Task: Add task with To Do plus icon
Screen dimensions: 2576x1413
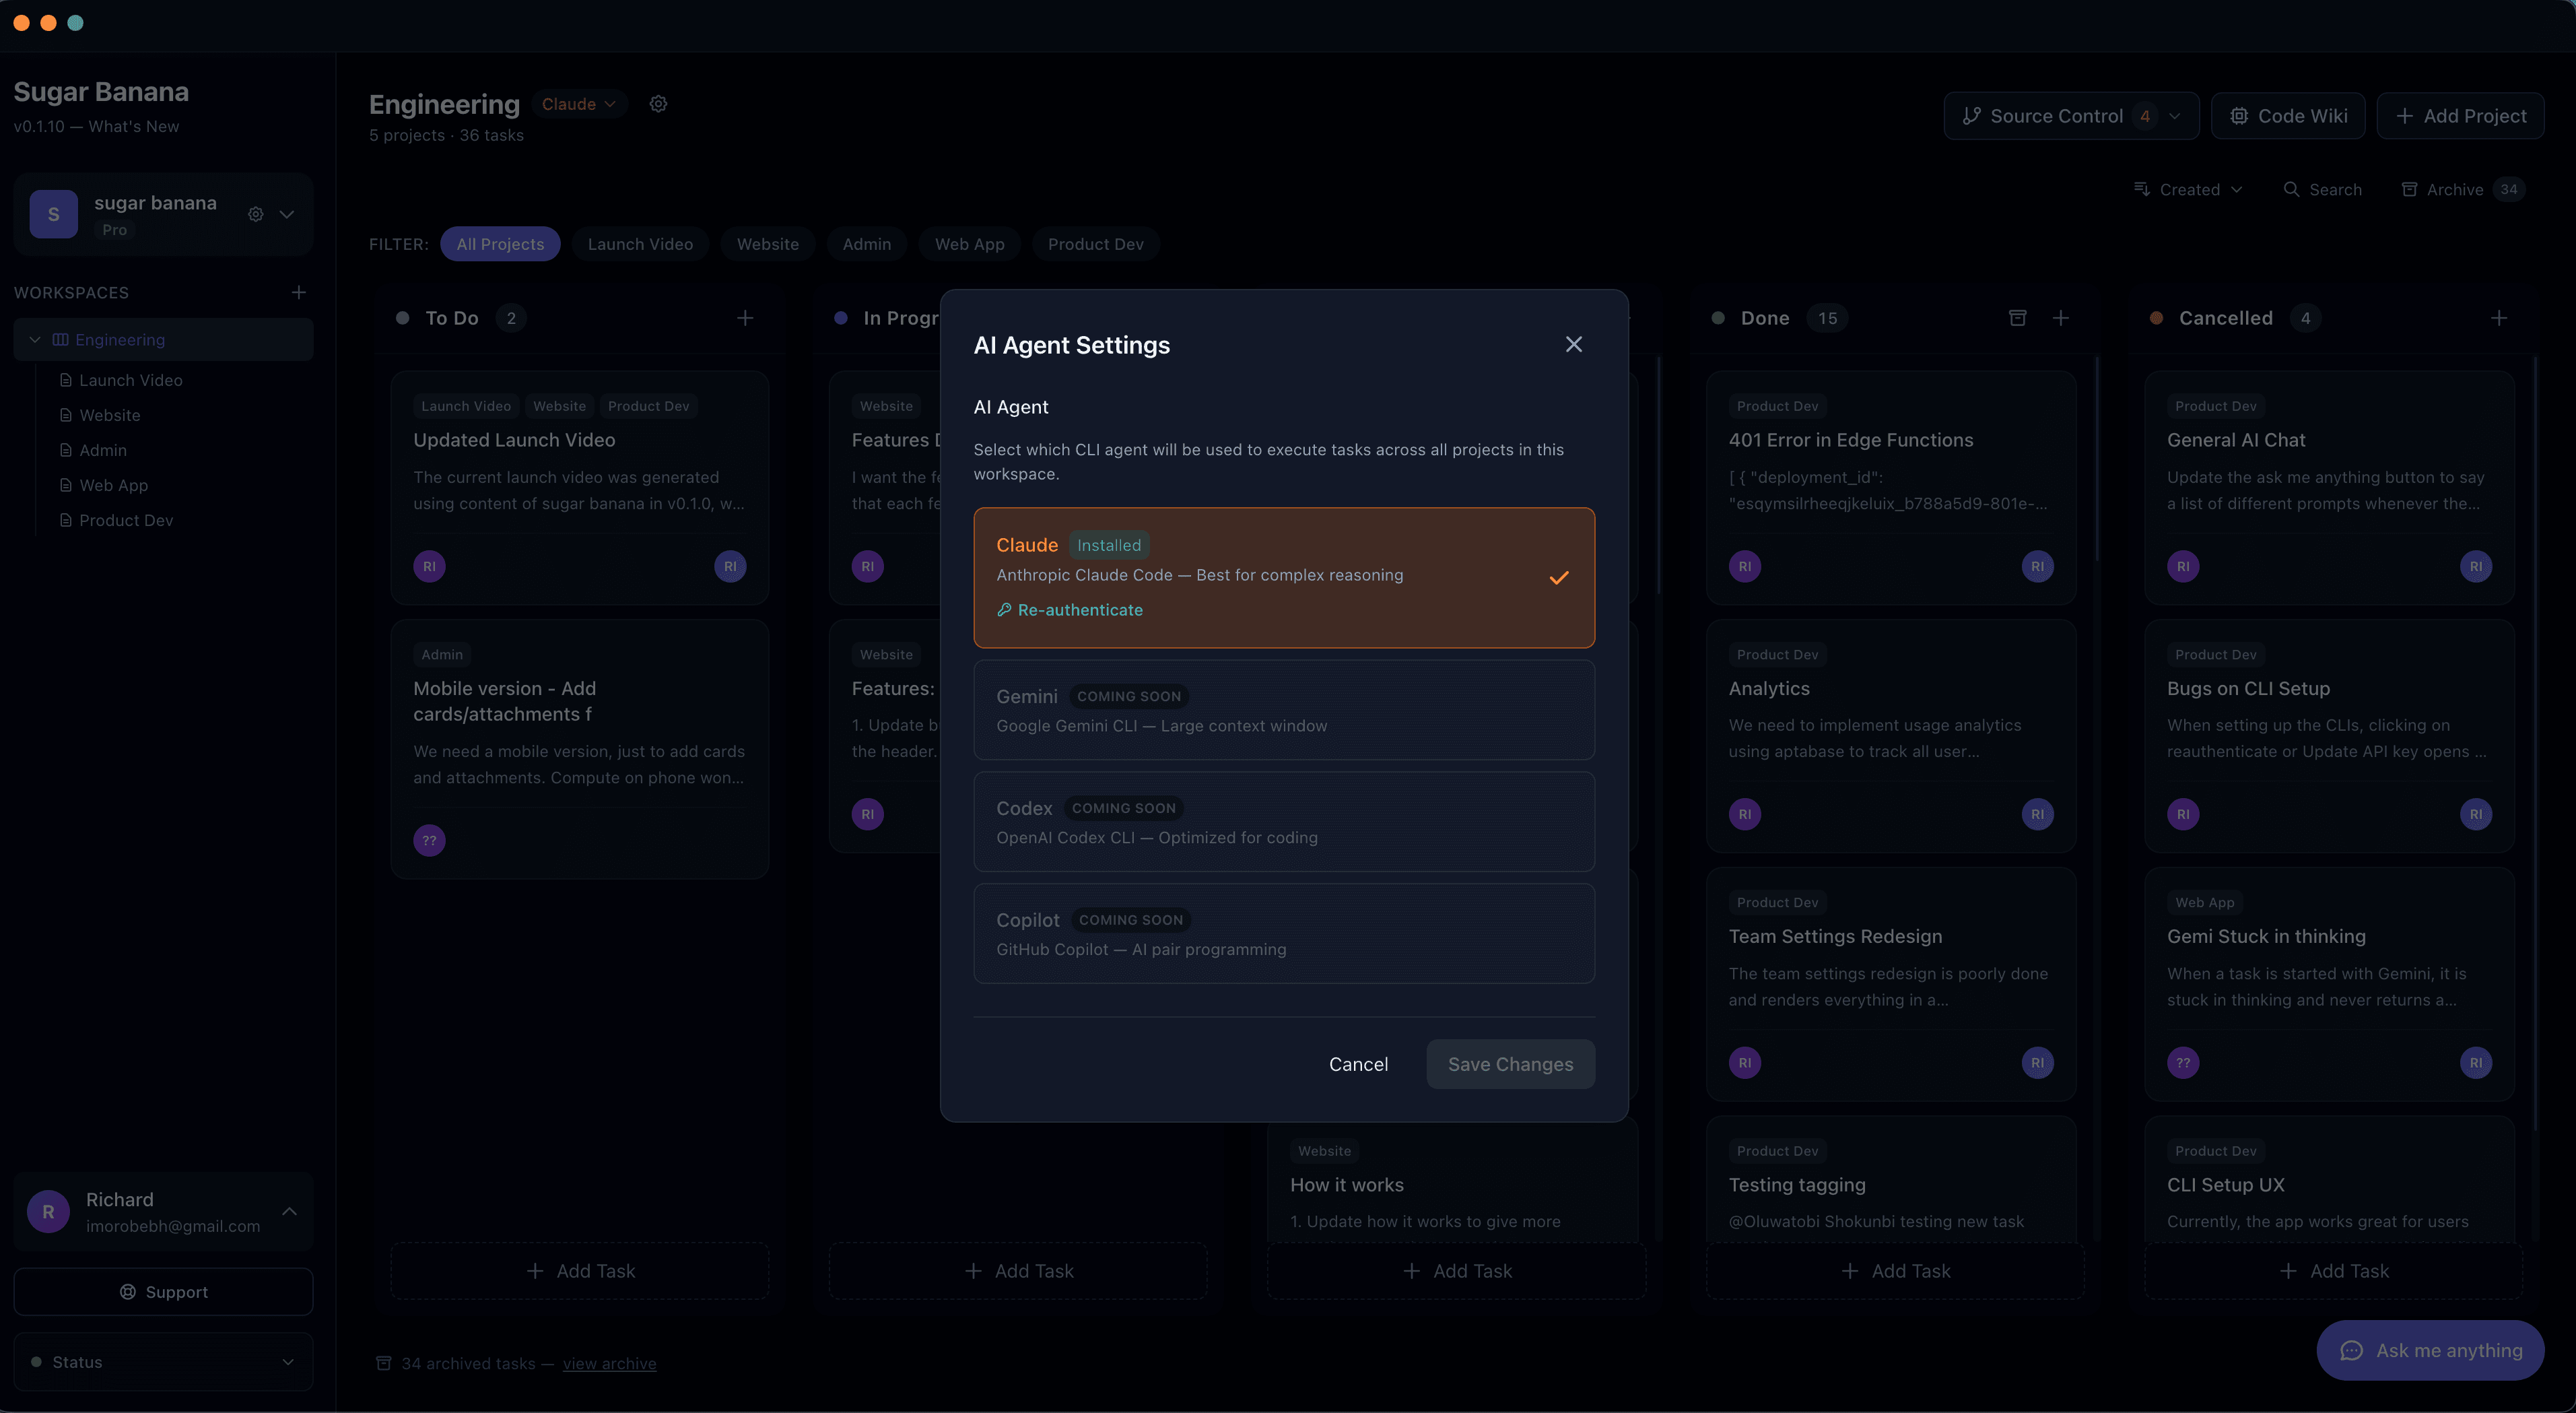Action: (745, 318)
